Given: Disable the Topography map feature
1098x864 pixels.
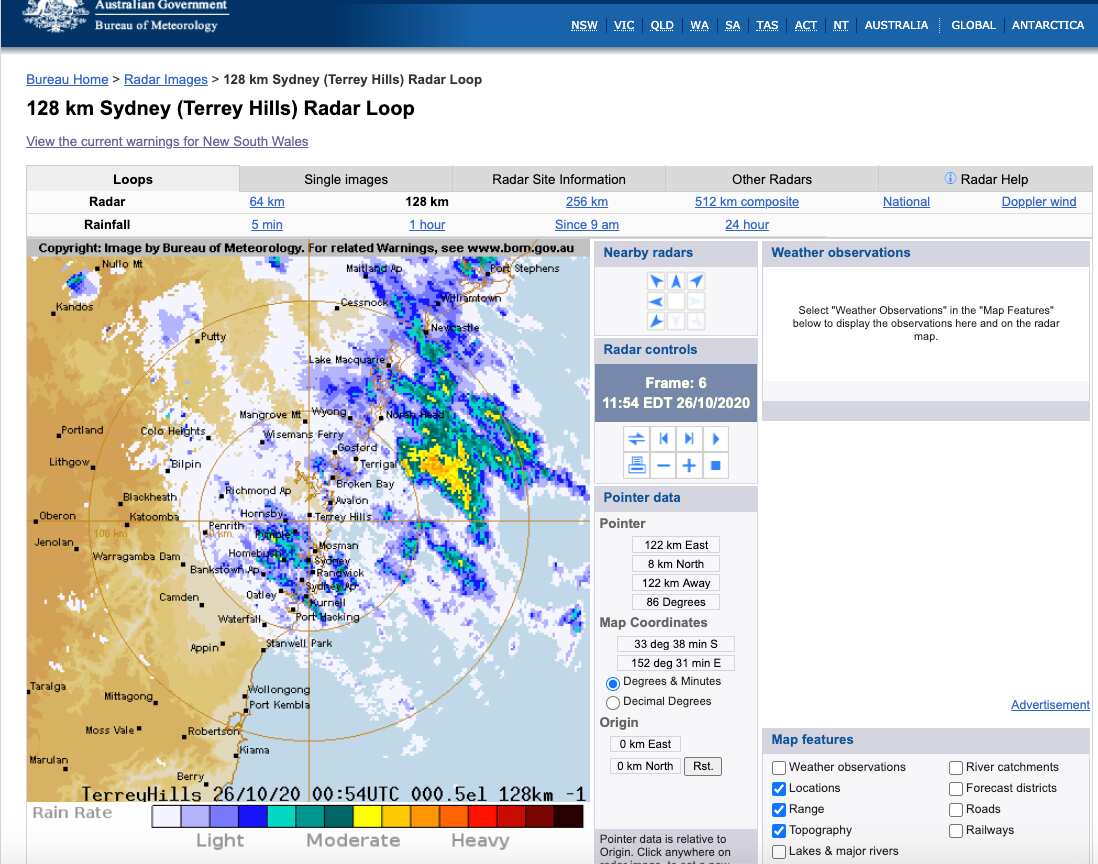Looking at the screenshot, I should click(x=778, y=830).
